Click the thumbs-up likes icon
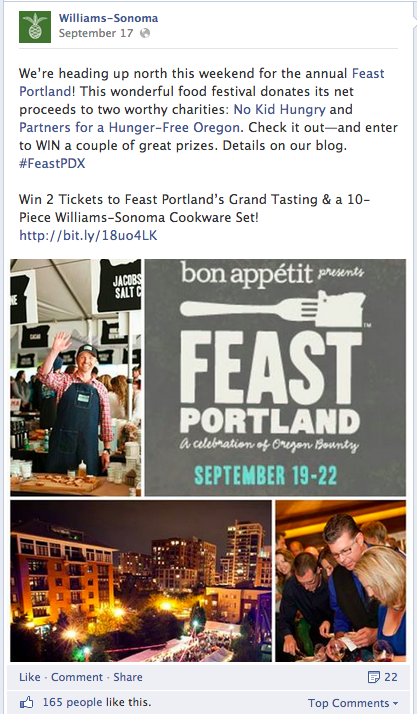The width and height of the screenshot is (417, 714). point(26,703)
